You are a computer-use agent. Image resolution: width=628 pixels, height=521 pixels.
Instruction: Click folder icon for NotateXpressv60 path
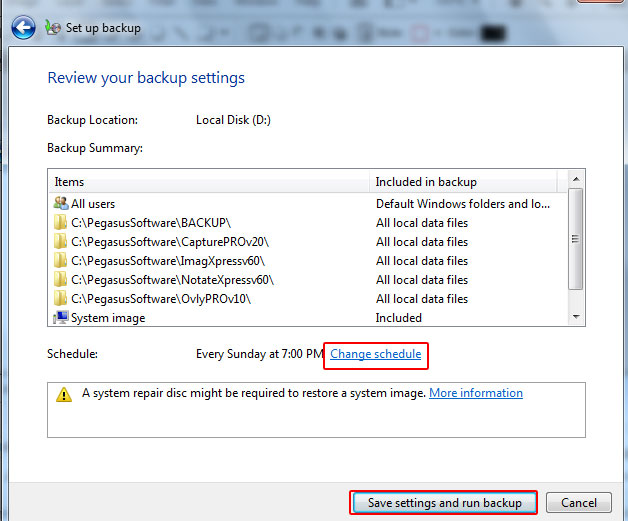(60, 279)
